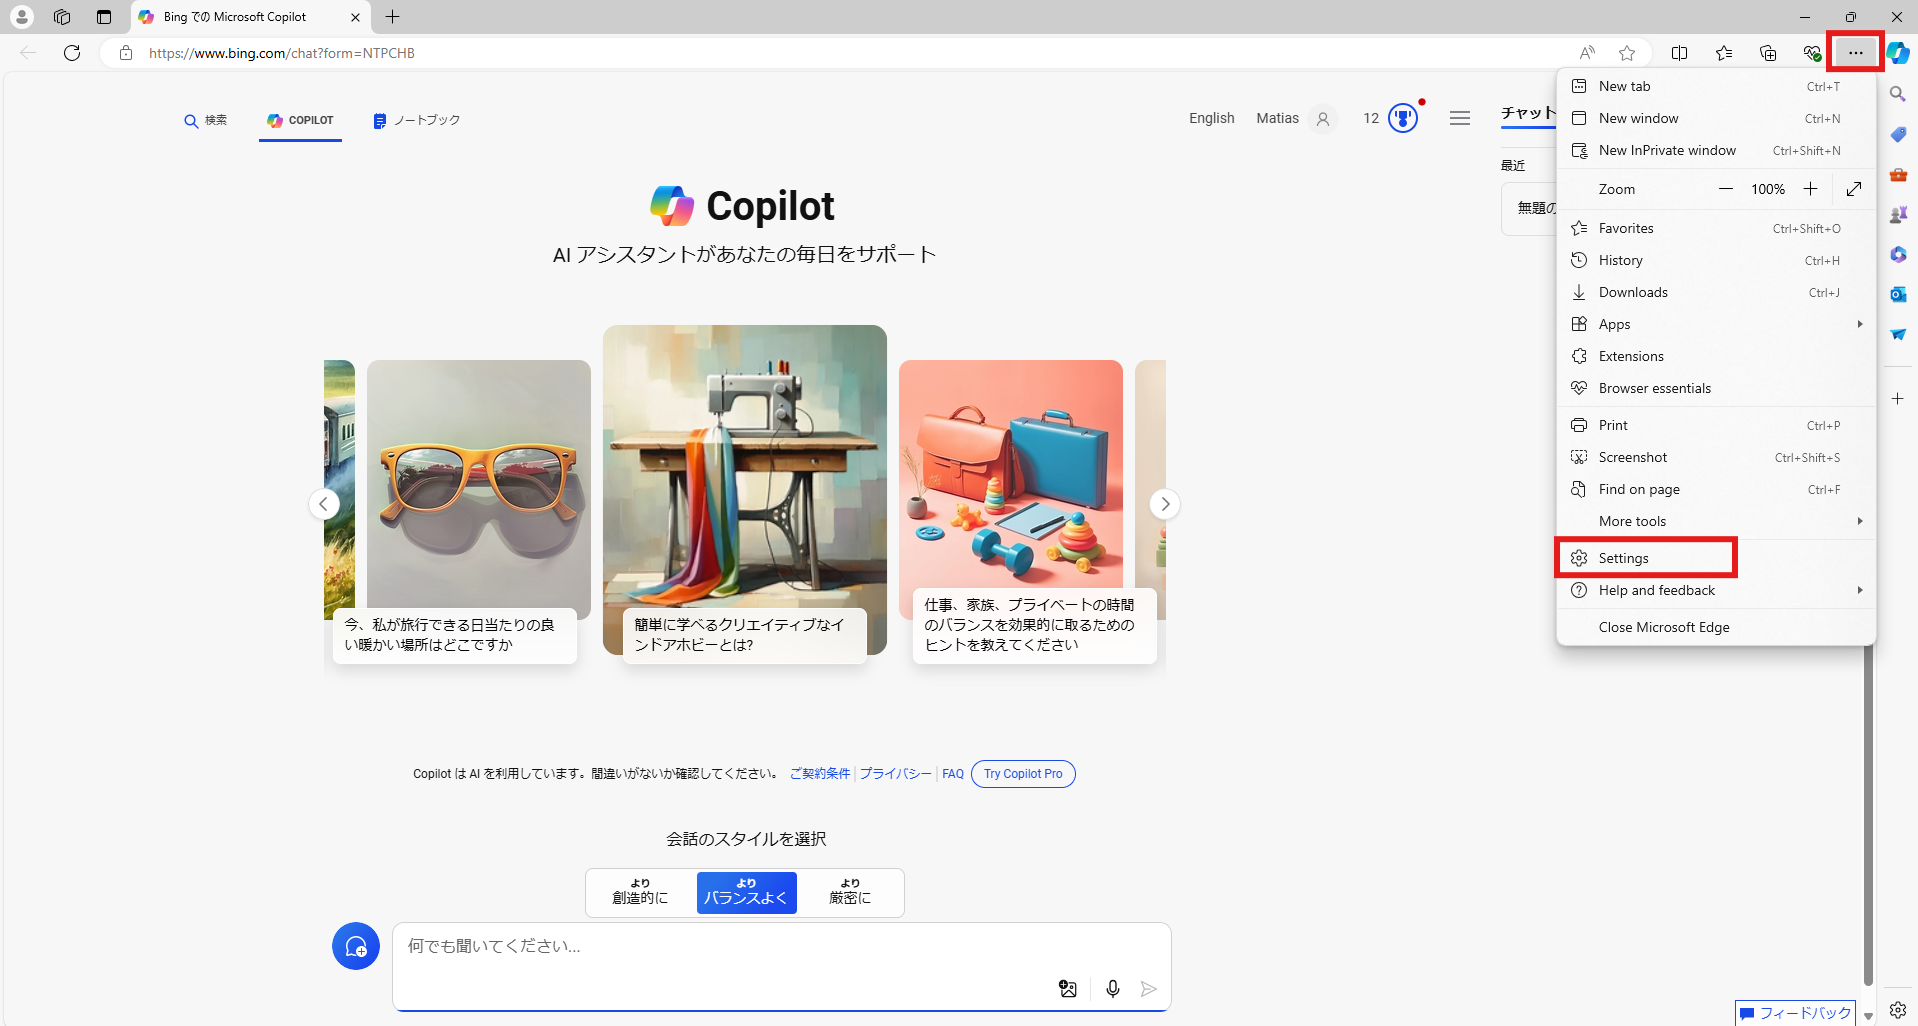
Task: Increase zoom with the plus button
Action: pos(1810,189)
